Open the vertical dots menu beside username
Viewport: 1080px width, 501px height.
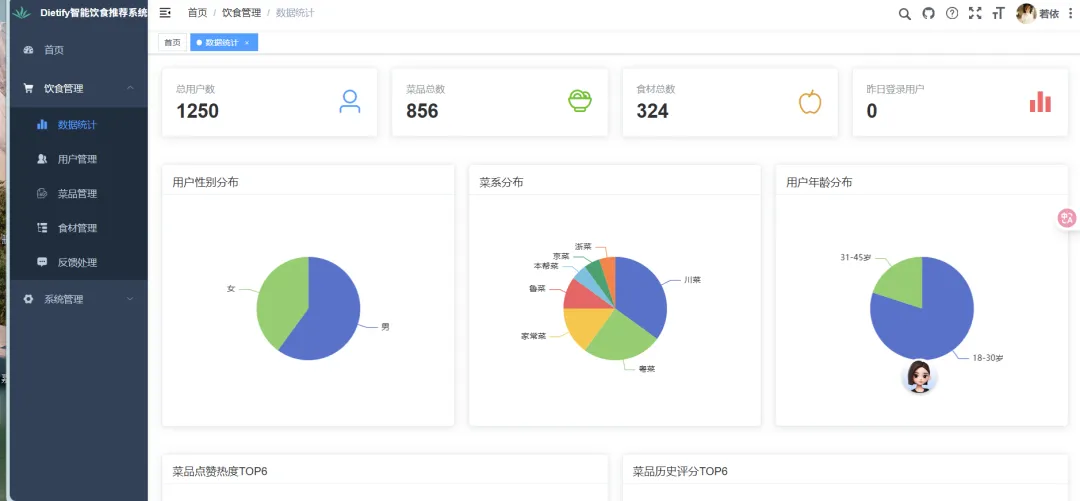[1071, 14]
